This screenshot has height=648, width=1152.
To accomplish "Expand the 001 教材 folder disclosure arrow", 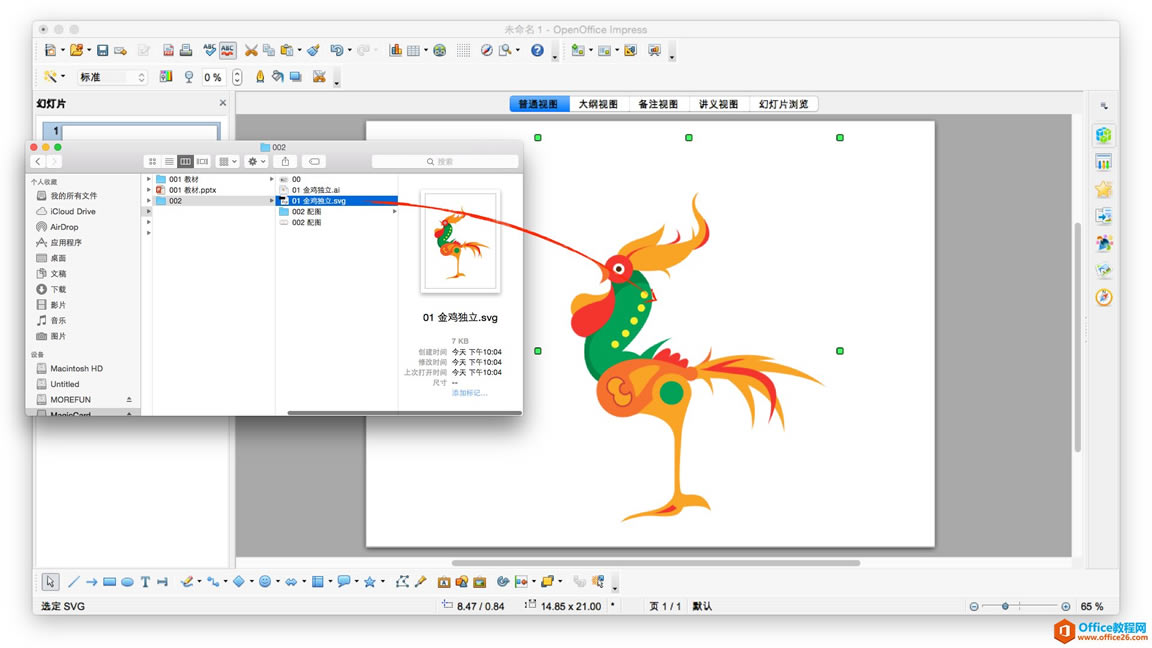I will 148,179.
